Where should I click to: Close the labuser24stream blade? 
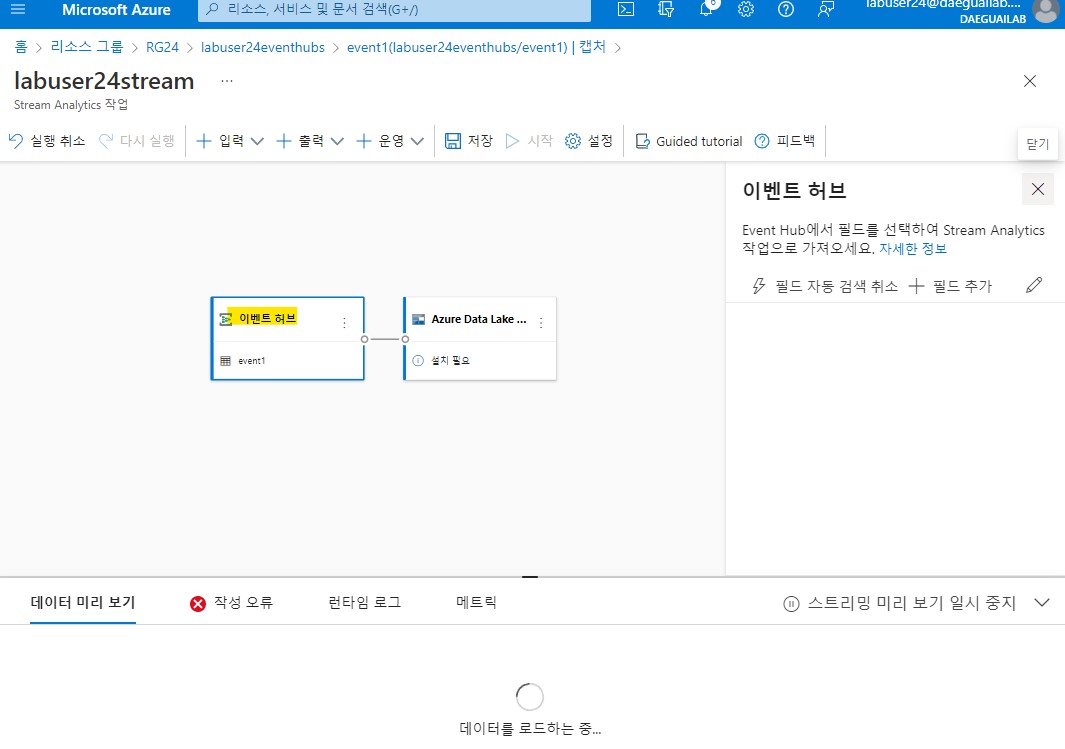click(x=1030, y=81)
